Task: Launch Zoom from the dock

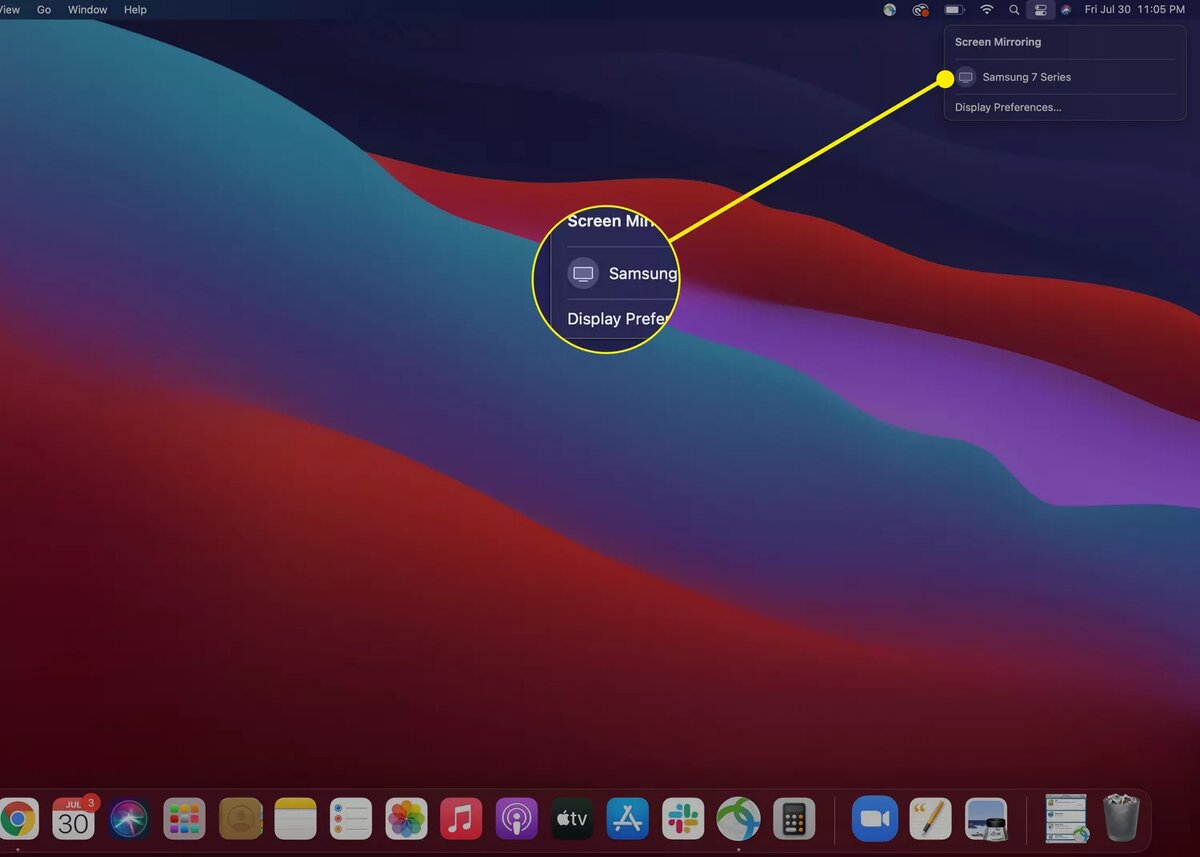Action: pyautogui.click(x=874, y=819)
